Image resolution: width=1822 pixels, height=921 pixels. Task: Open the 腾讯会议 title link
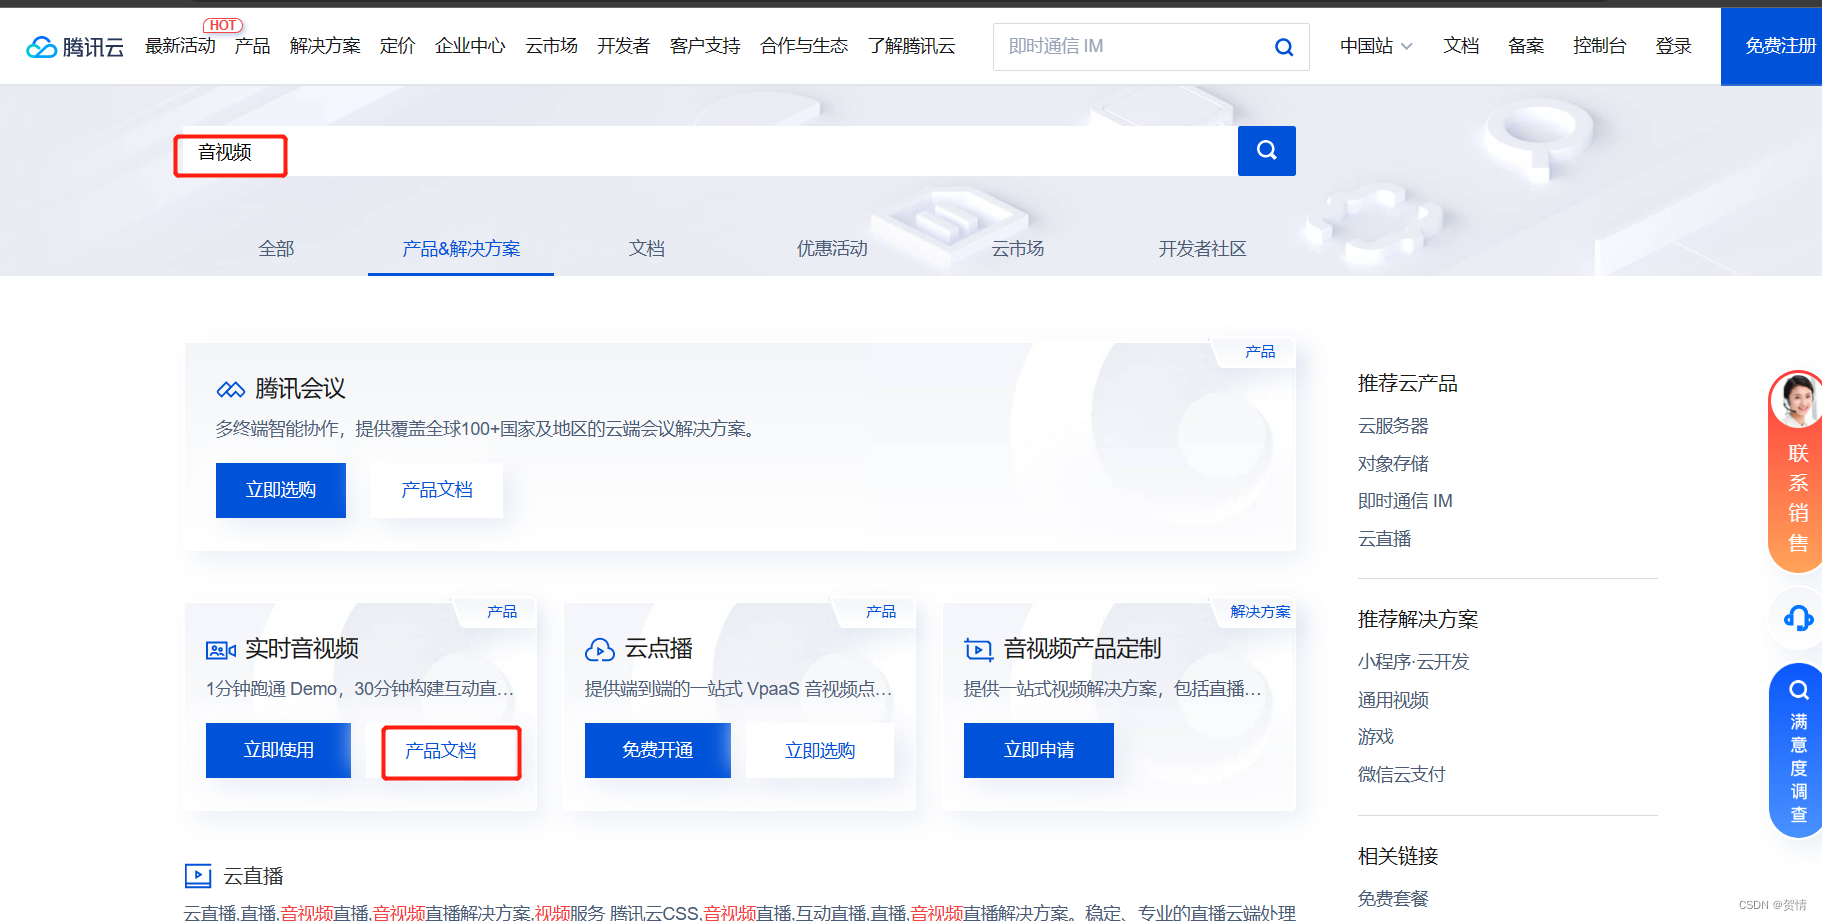pos(300,389)
